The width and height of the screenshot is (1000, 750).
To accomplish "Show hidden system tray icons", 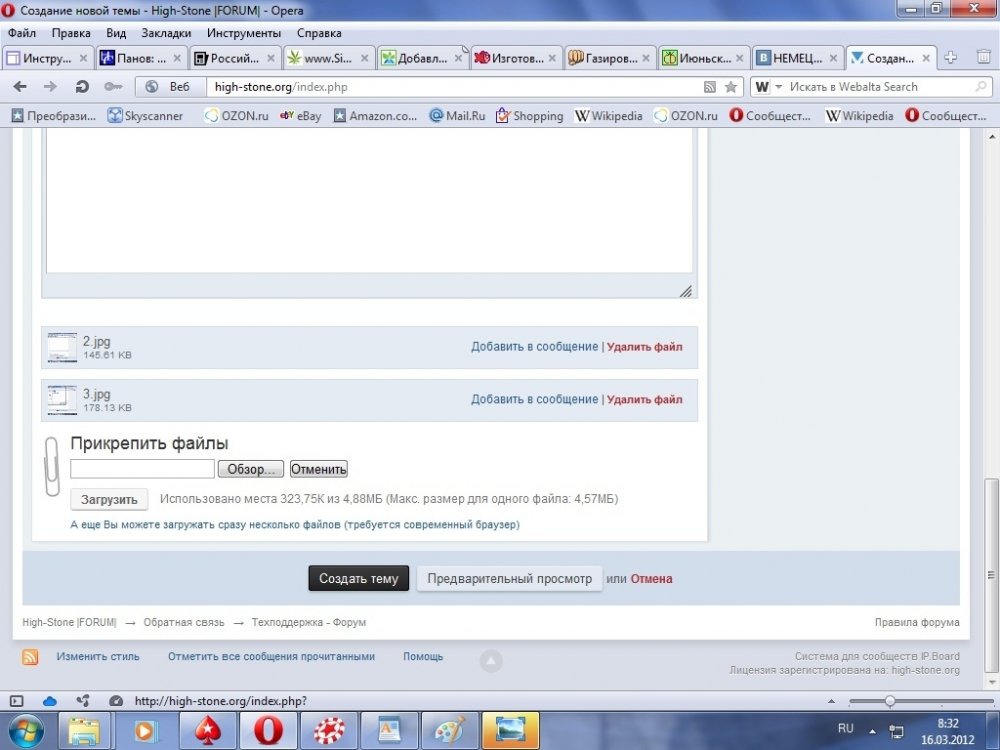I will pyautogui.click(x=872, y=731).
